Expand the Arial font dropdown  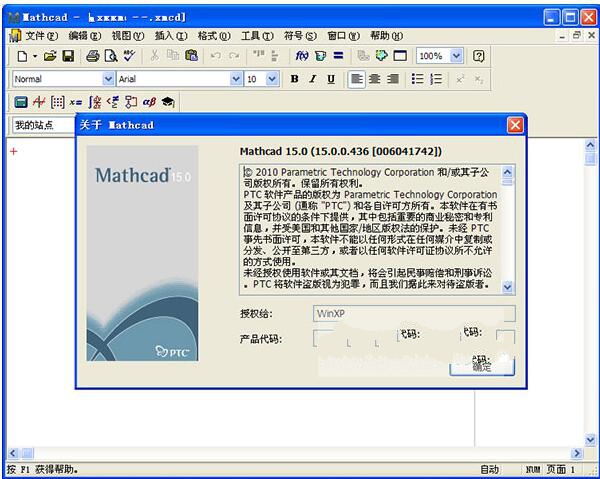coord(236,79)
